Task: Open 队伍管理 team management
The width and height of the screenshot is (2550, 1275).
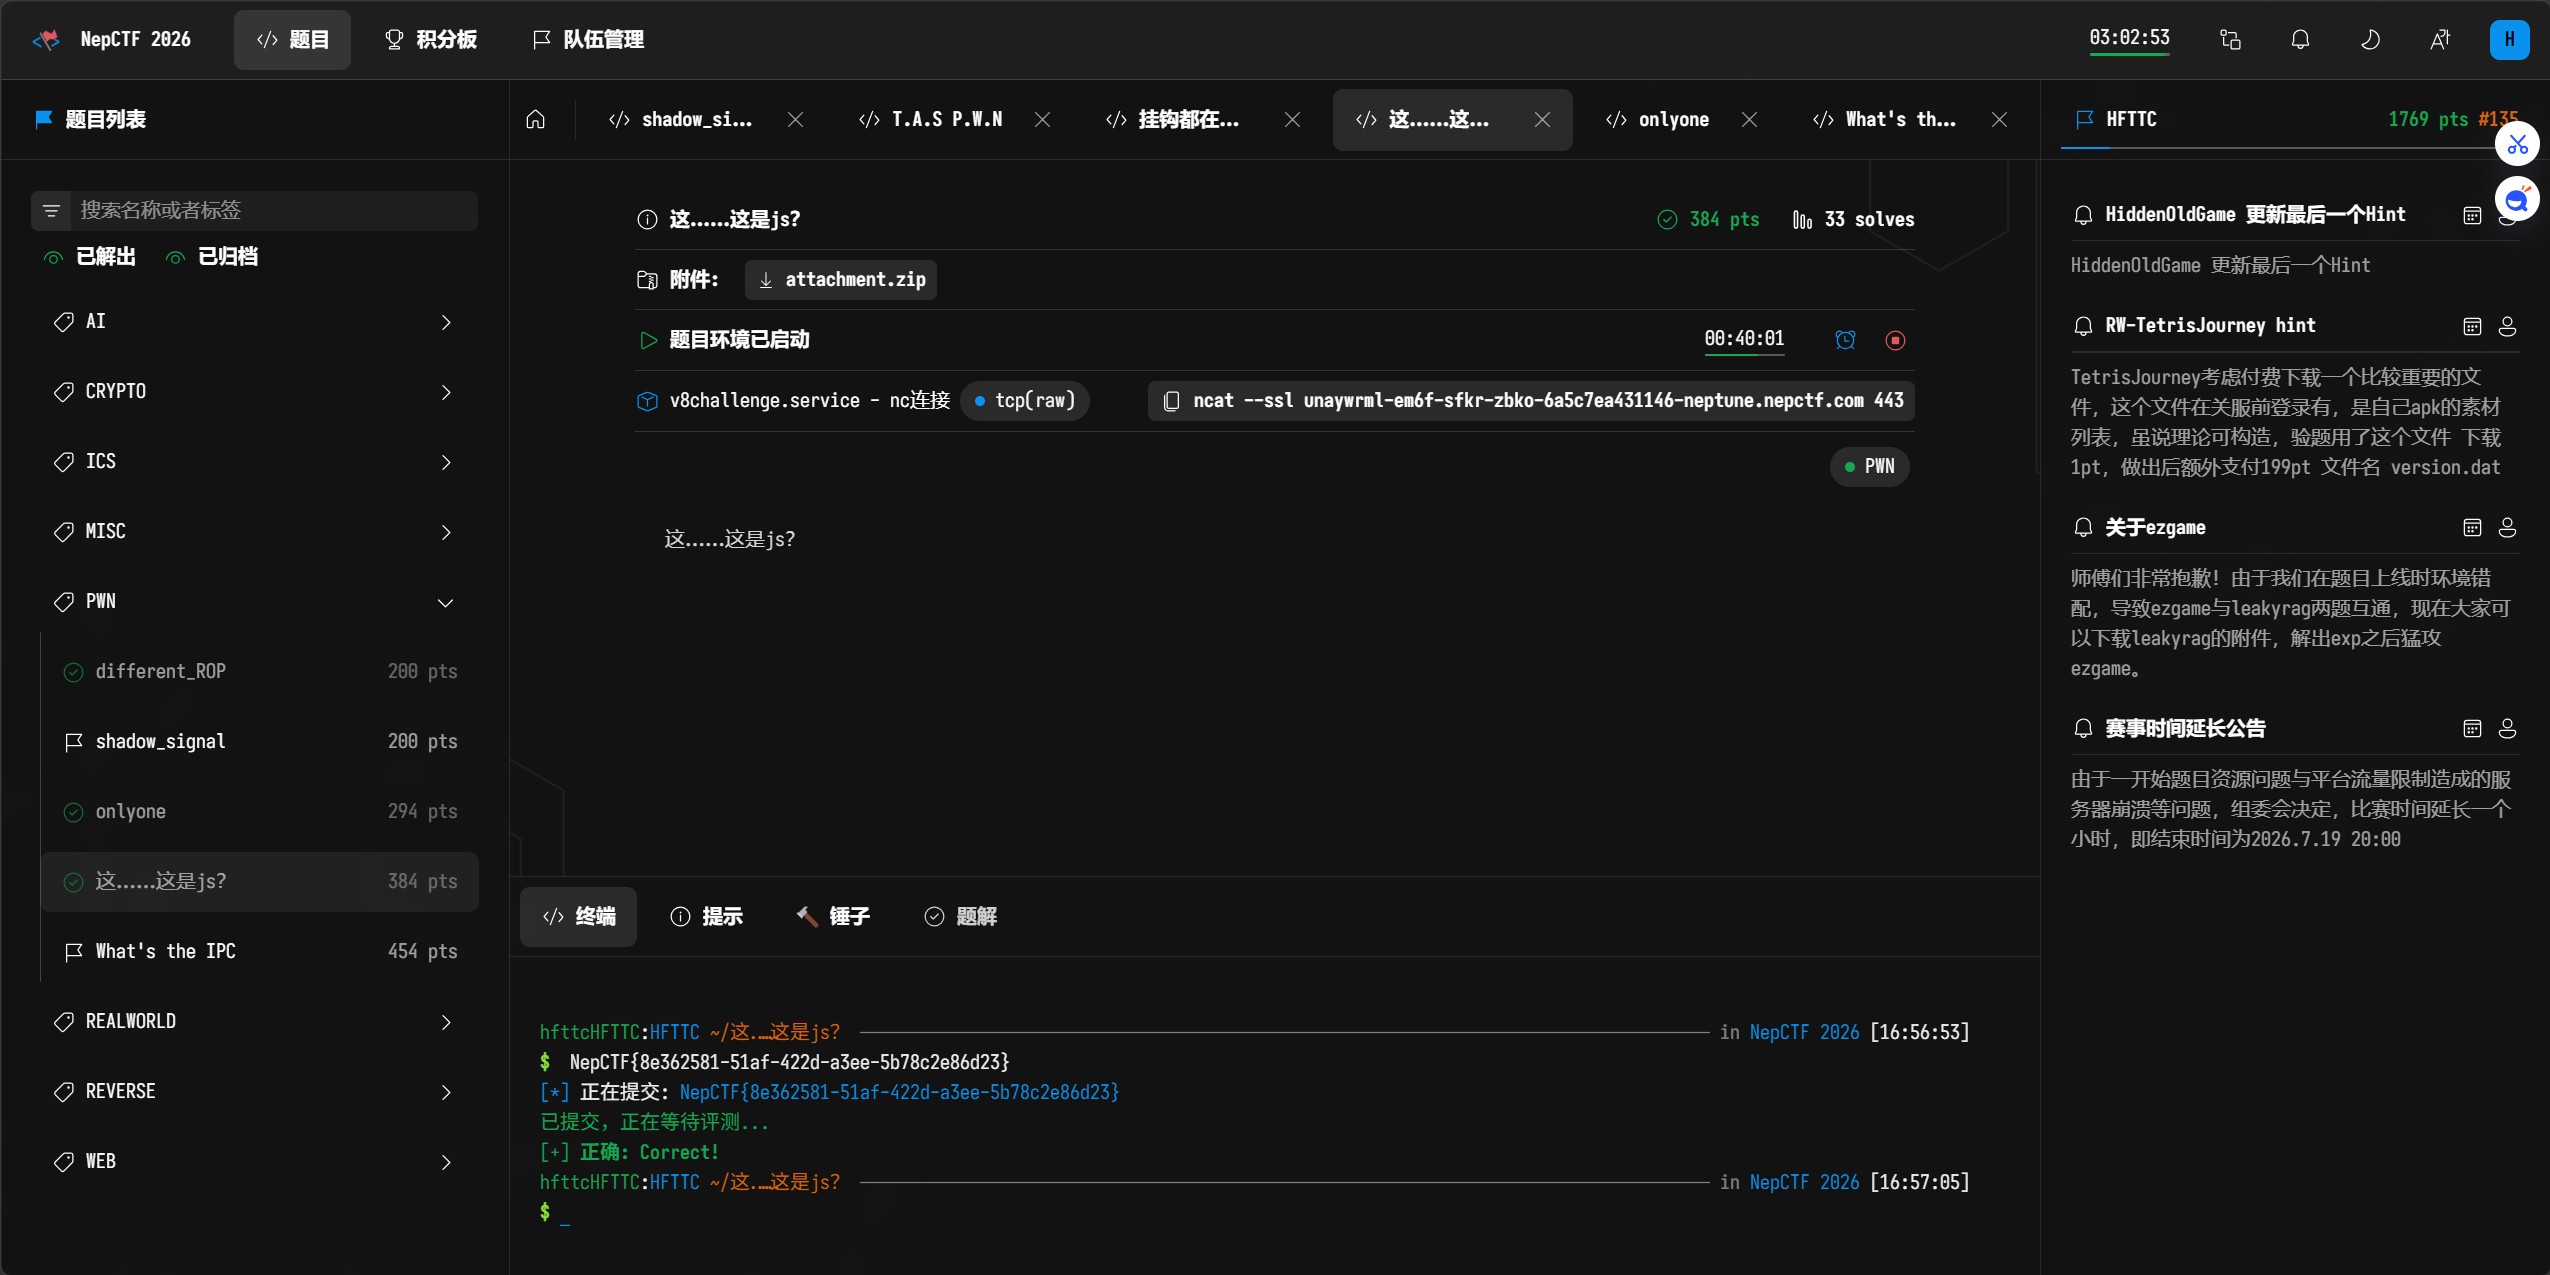Action: pos(588,40)
